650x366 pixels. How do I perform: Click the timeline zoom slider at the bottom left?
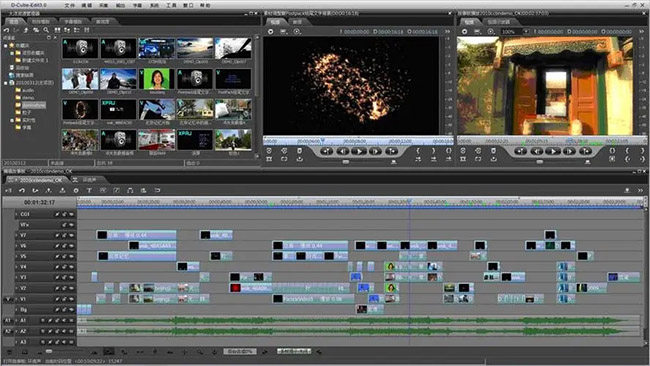pos(49,351)
